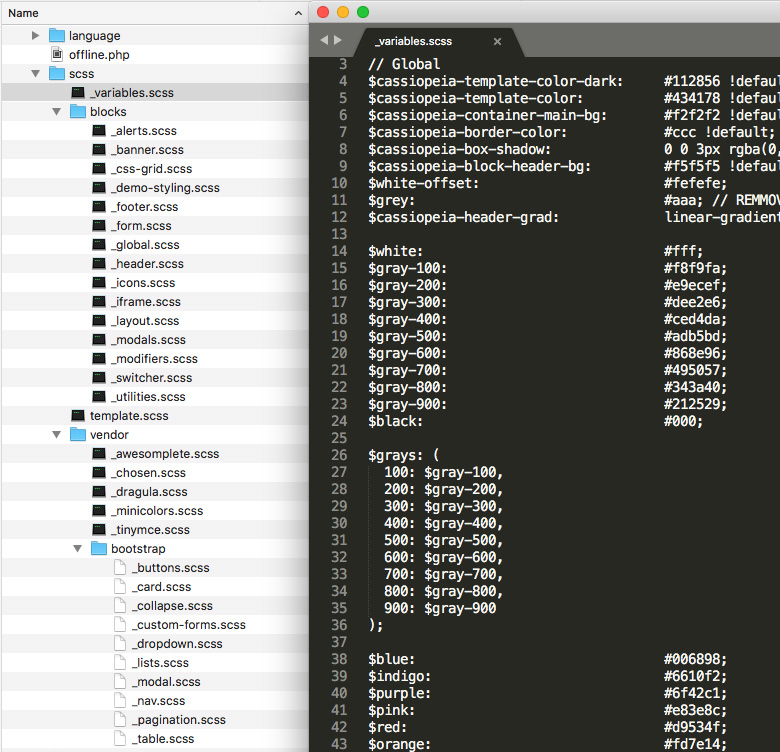Click the template.scss file icon
The height and width of the screenshot is (752, 780).
point(78,415)
